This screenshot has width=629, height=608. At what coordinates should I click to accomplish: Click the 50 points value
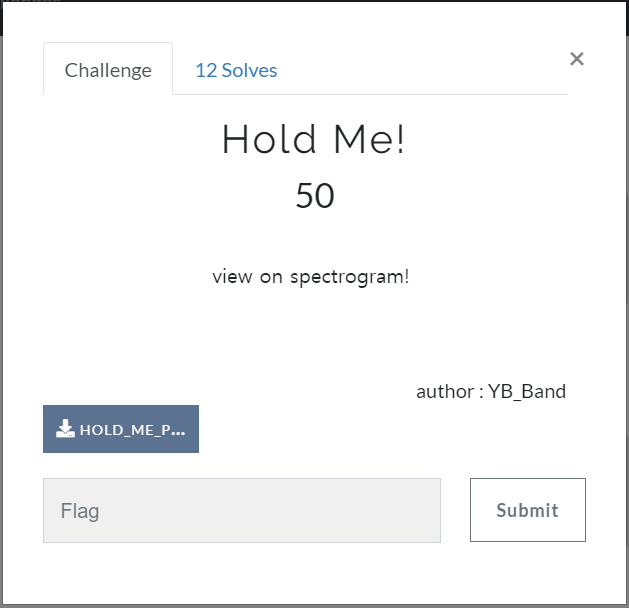pos(314,196)
